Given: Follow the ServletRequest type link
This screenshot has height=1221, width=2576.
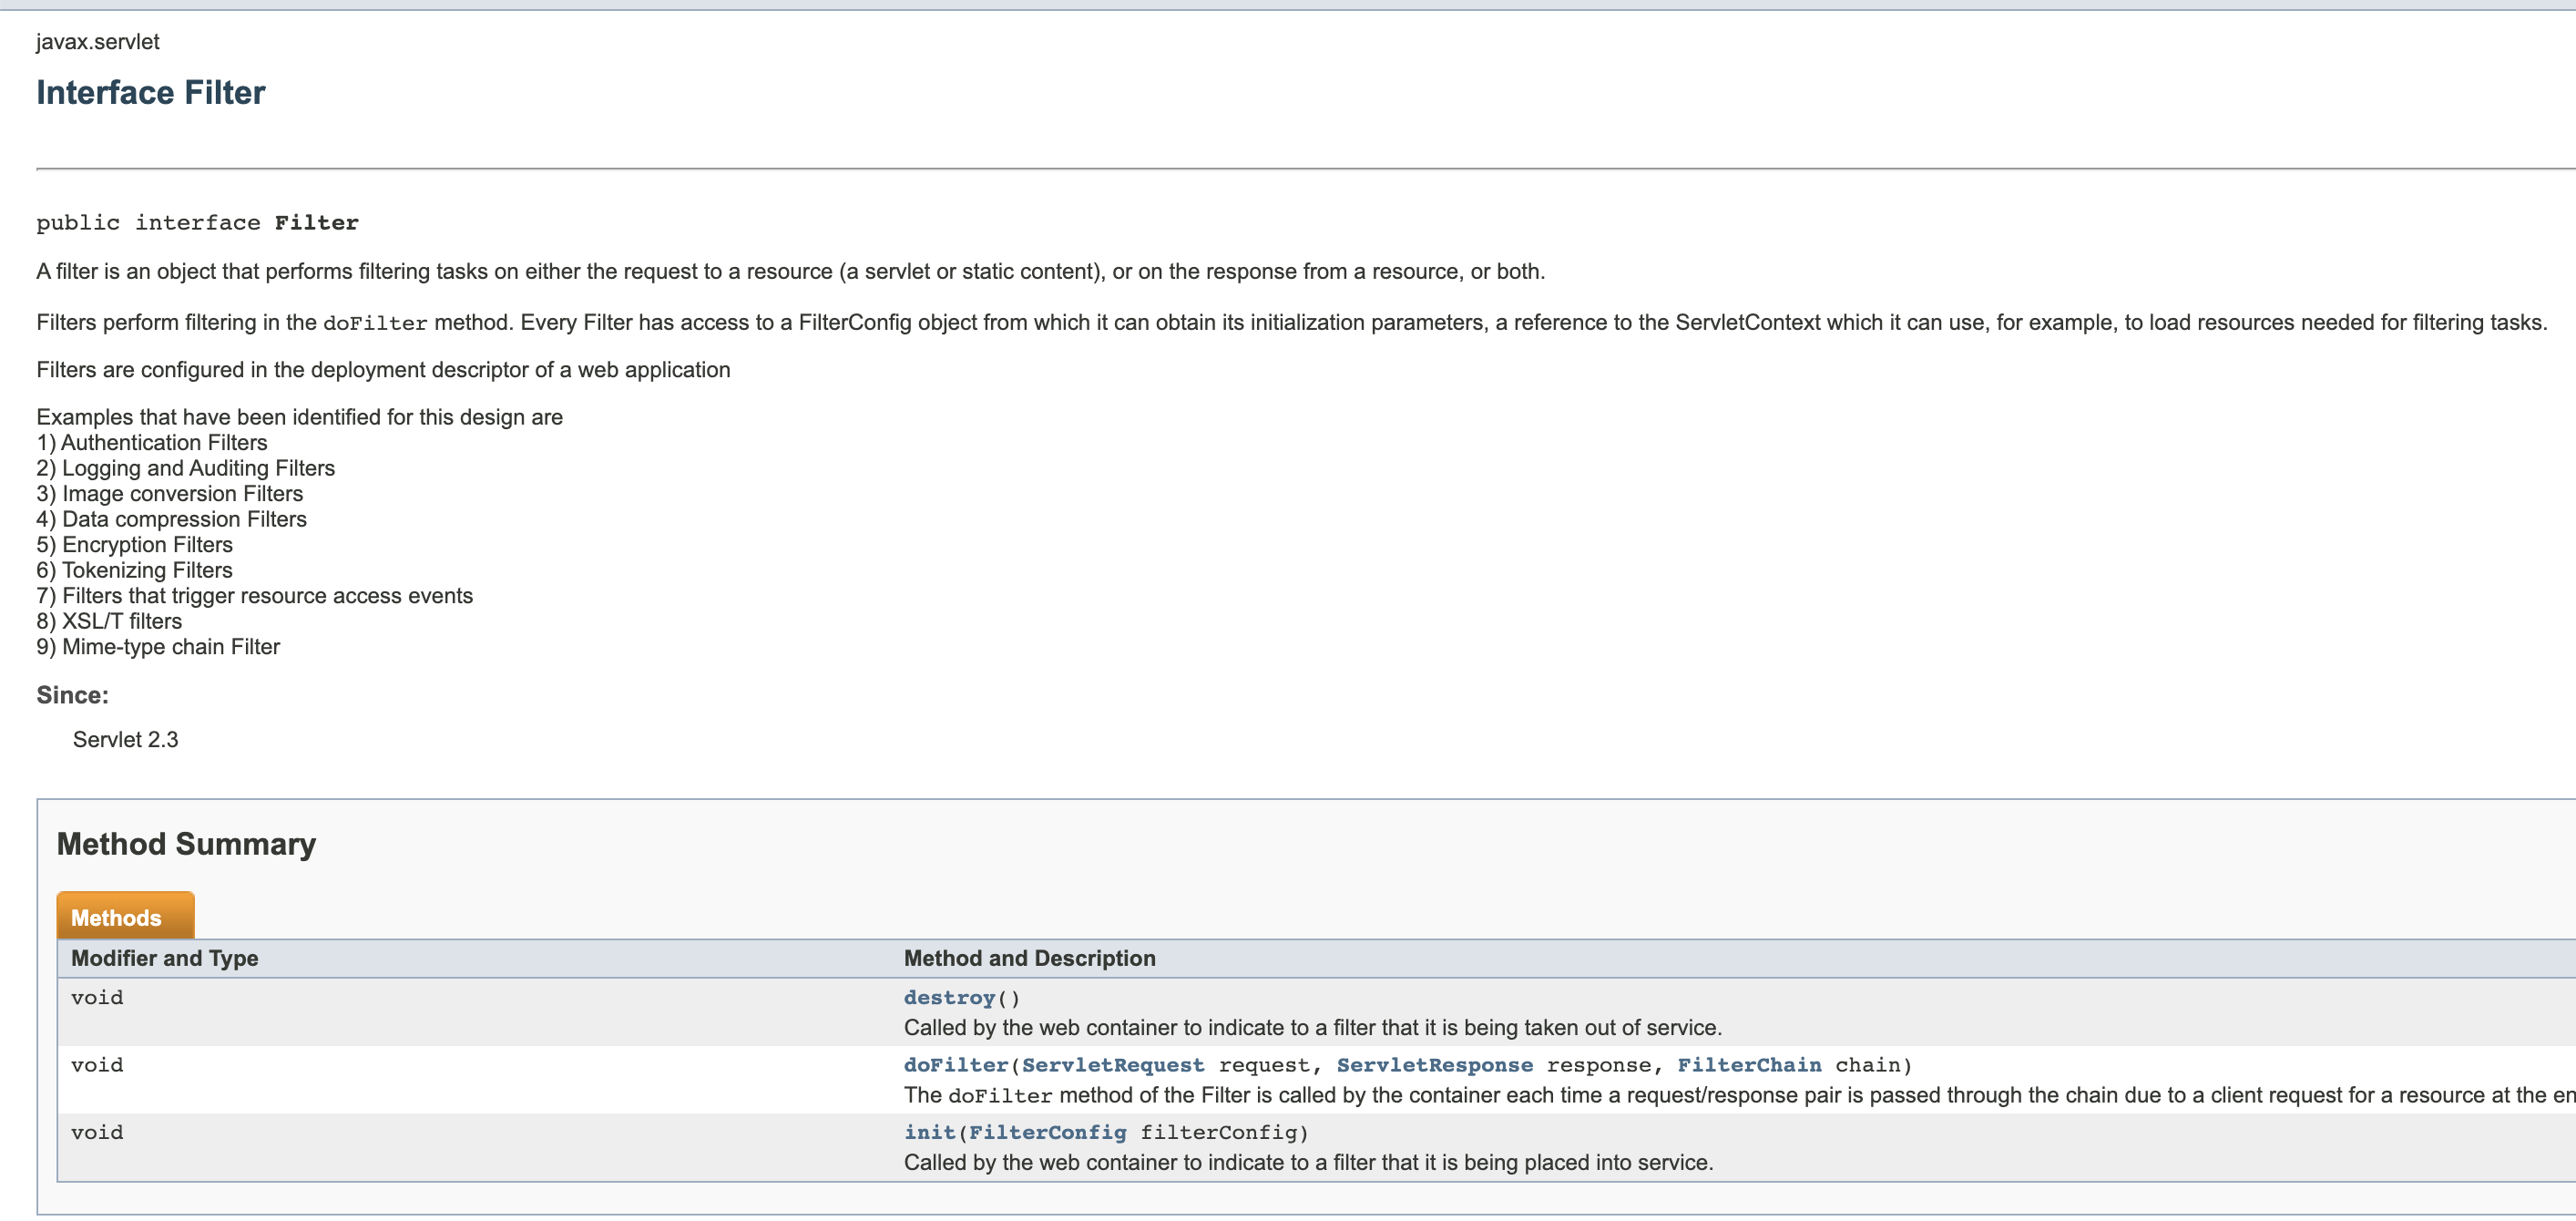Looking at the screenshot, I should [x=1113, y=1065].
